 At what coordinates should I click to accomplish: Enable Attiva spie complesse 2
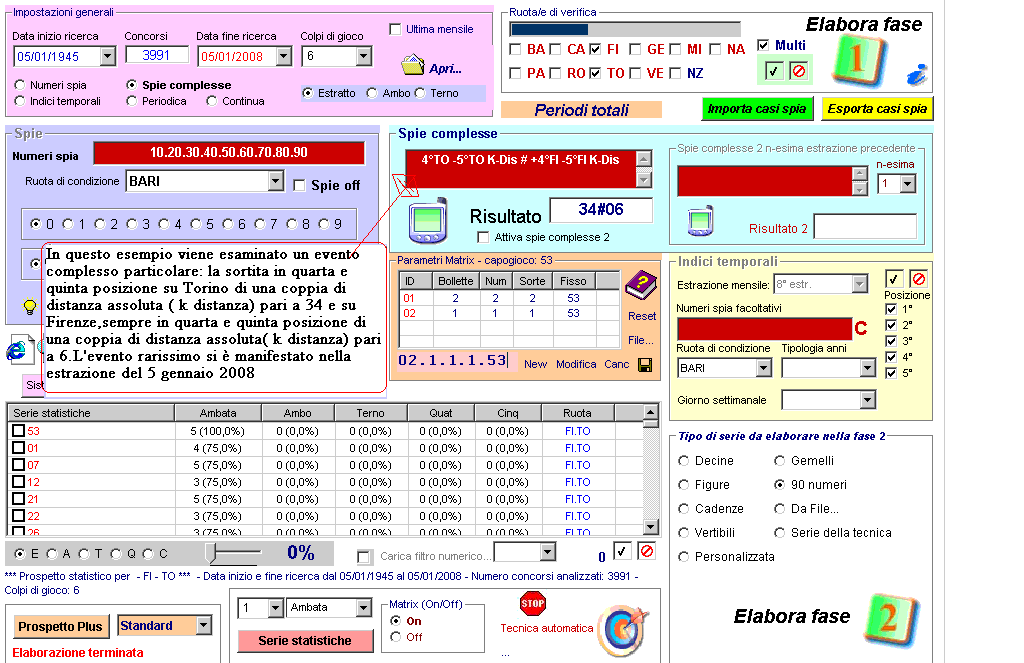(x=483, y=237)
